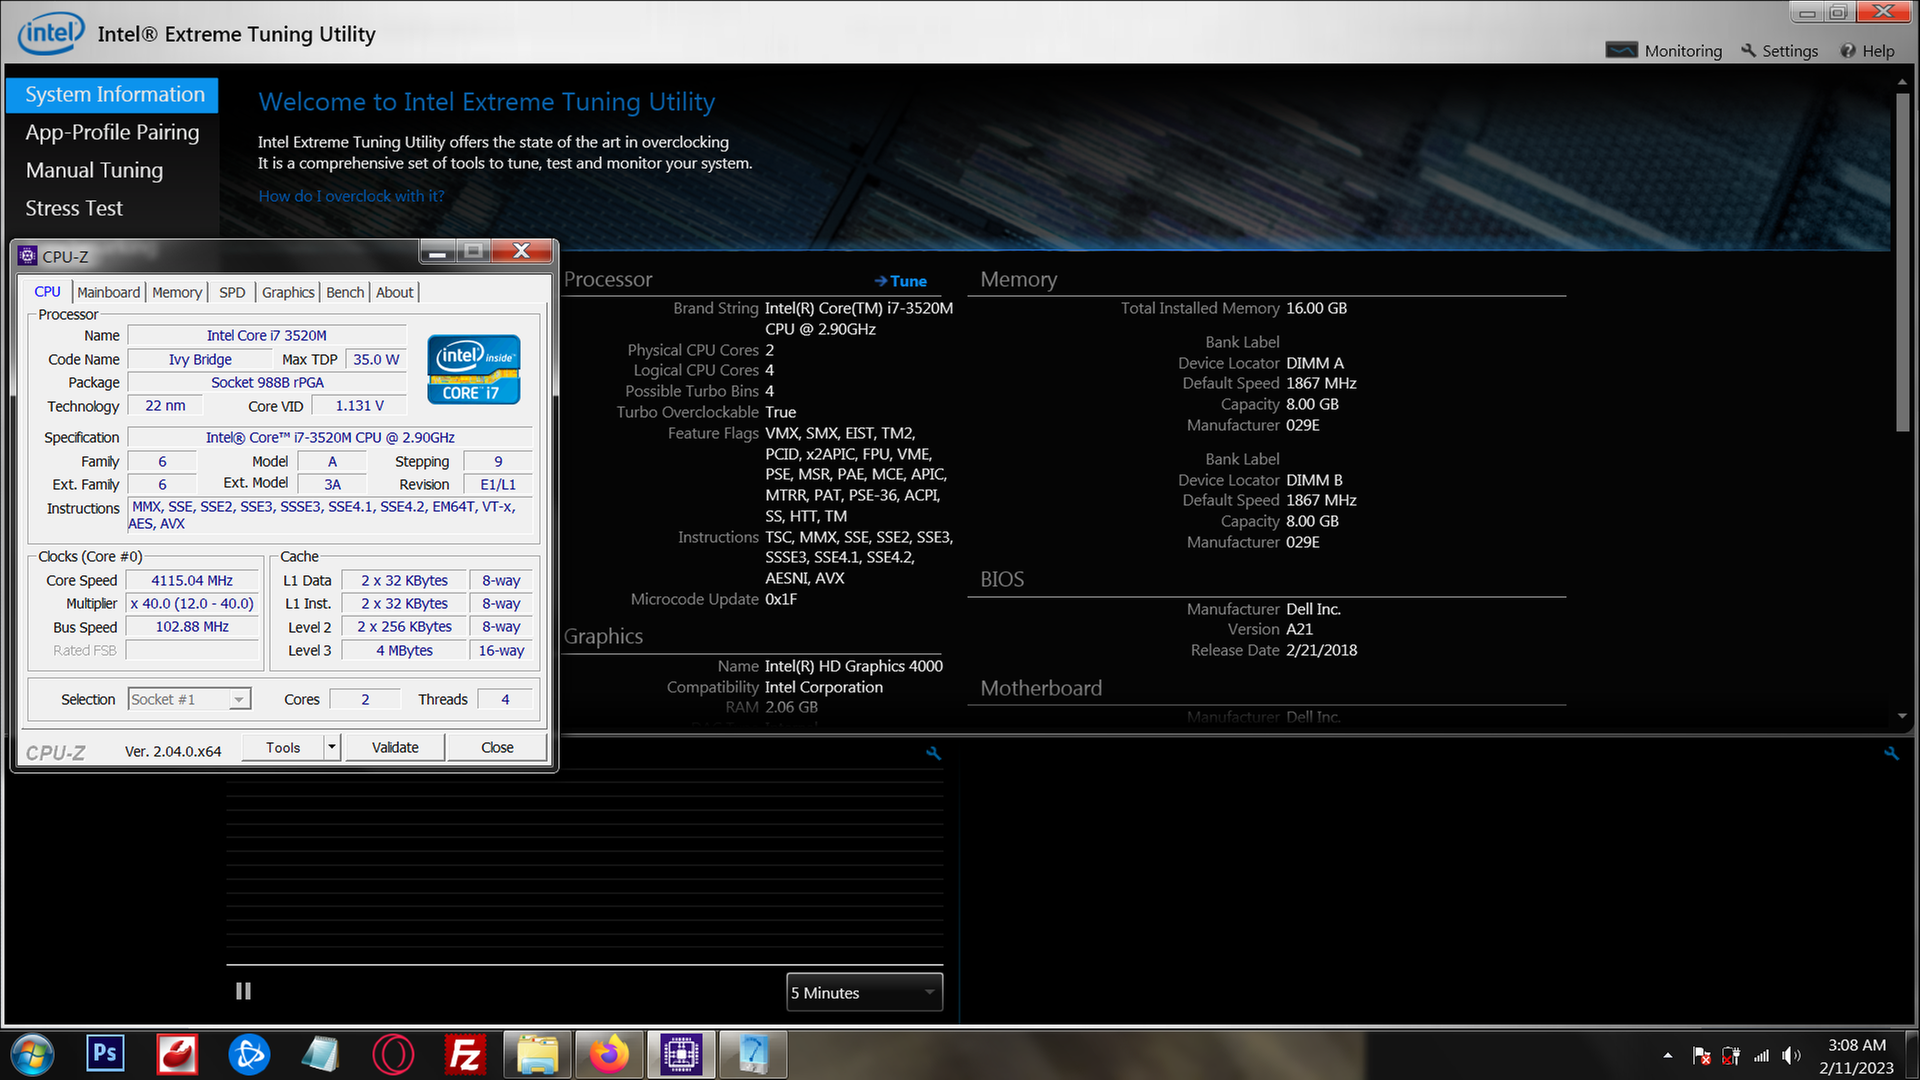This screenshot has width=1920, height=1080.
Task: Click the Intel(R) HD Graphics 4000 name
Action: (854, 666)
